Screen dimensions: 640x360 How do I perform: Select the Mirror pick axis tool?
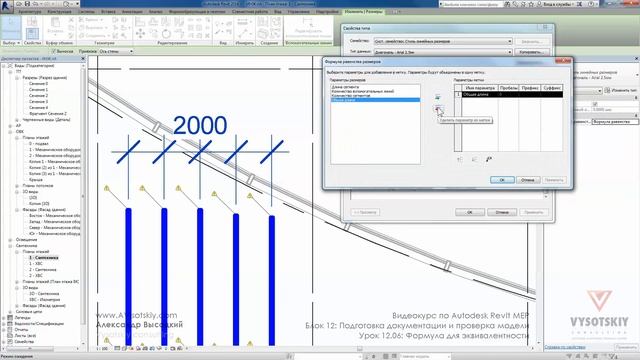pyautogui.click(x=166, y=21)
